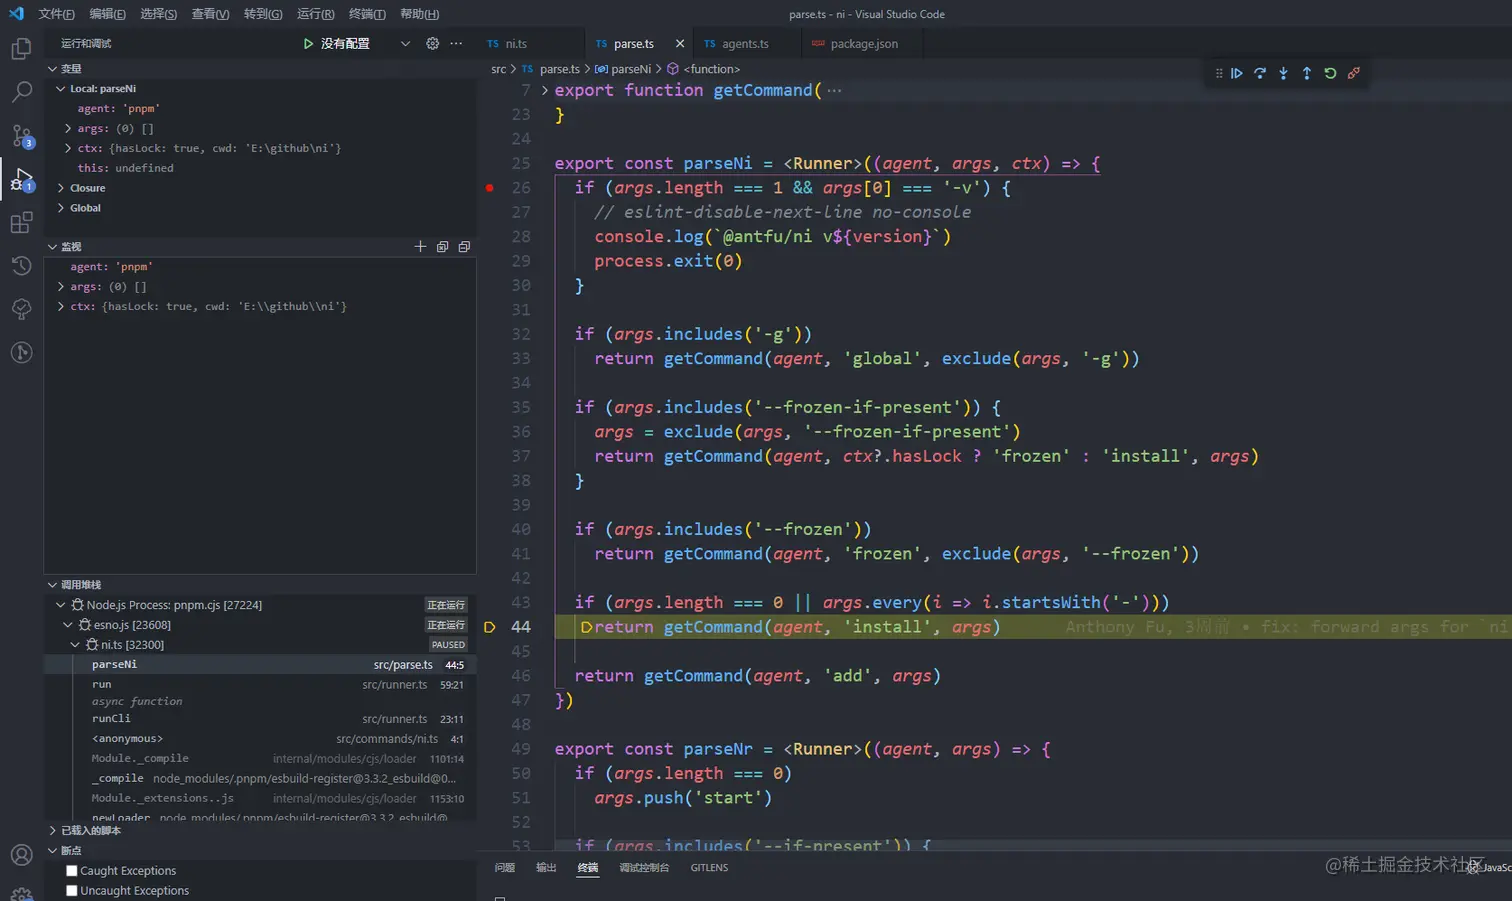
Task: Open Source Control view in activity bar
Action: click(21, 136)
